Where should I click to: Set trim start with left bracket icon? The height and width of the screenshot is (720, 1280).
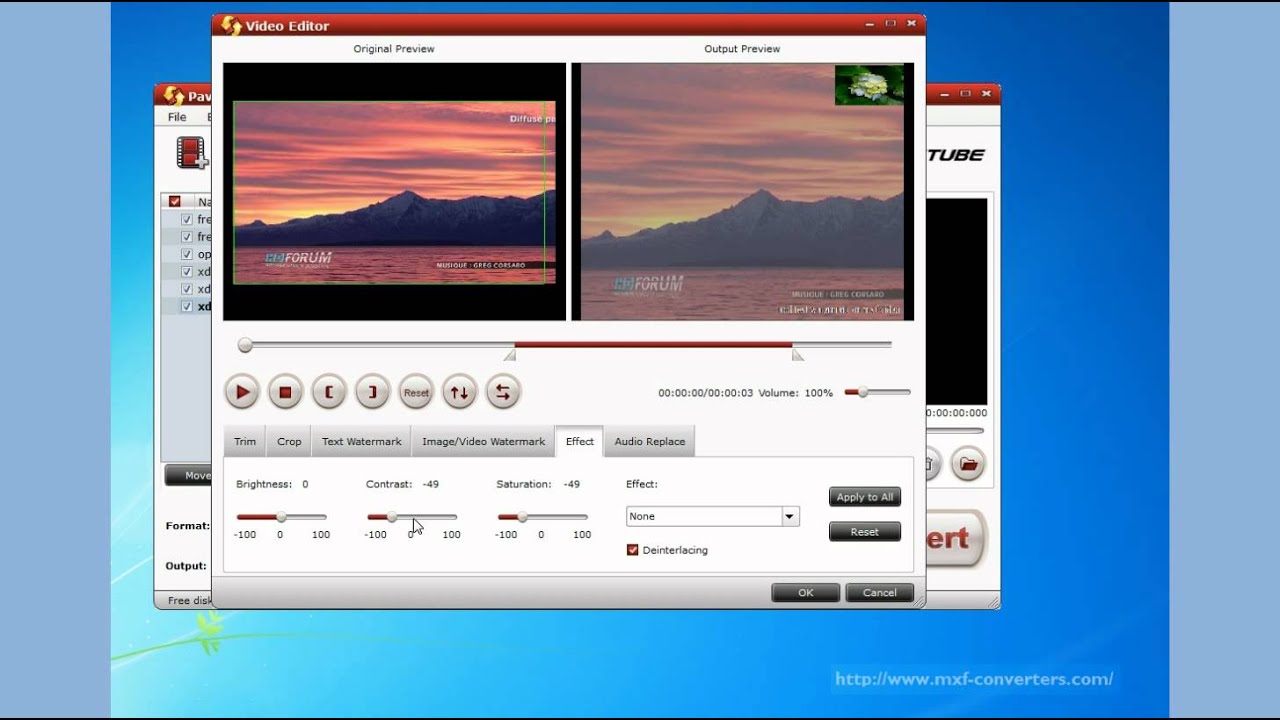point(329,392)
